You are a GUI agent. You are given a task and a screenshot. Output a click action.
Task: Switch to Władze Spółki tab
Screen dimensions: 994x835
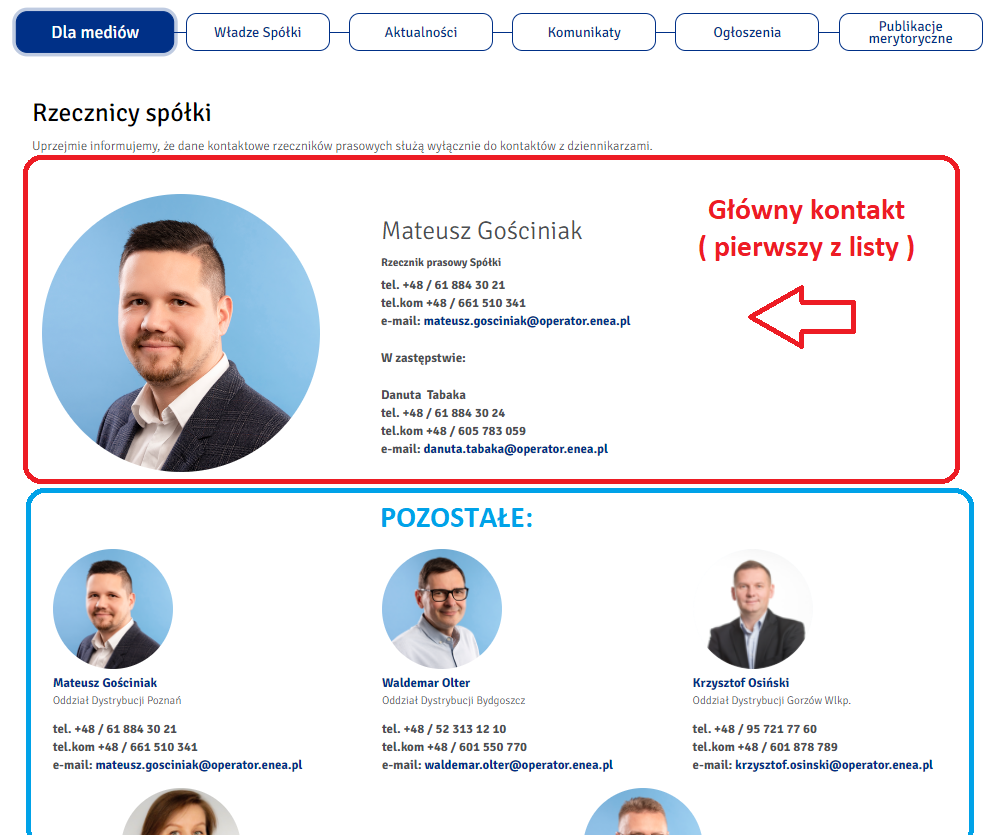[x=258, y=32]
